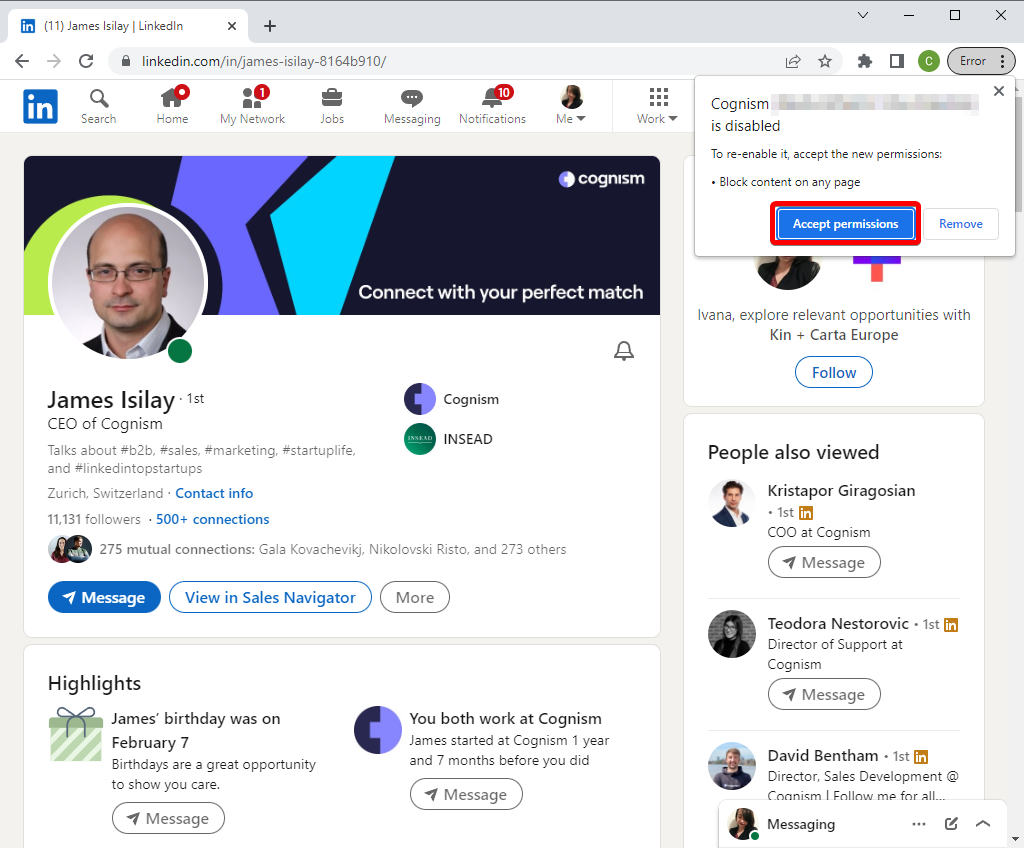Open Contact info link
The image size is (1024, 848).
(214, 493)
